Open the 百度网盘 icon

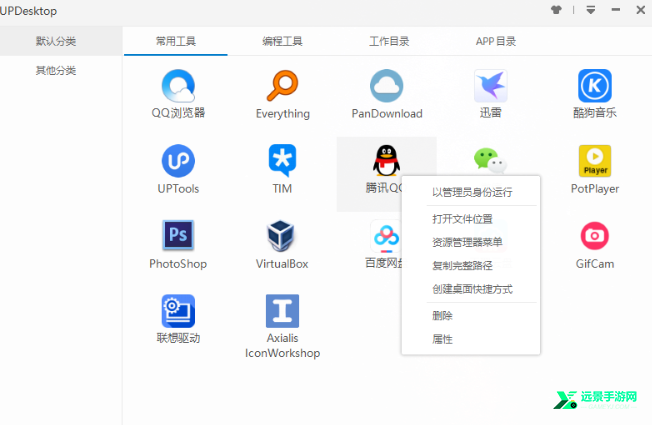pyautogui.click(x=386, y=236)
